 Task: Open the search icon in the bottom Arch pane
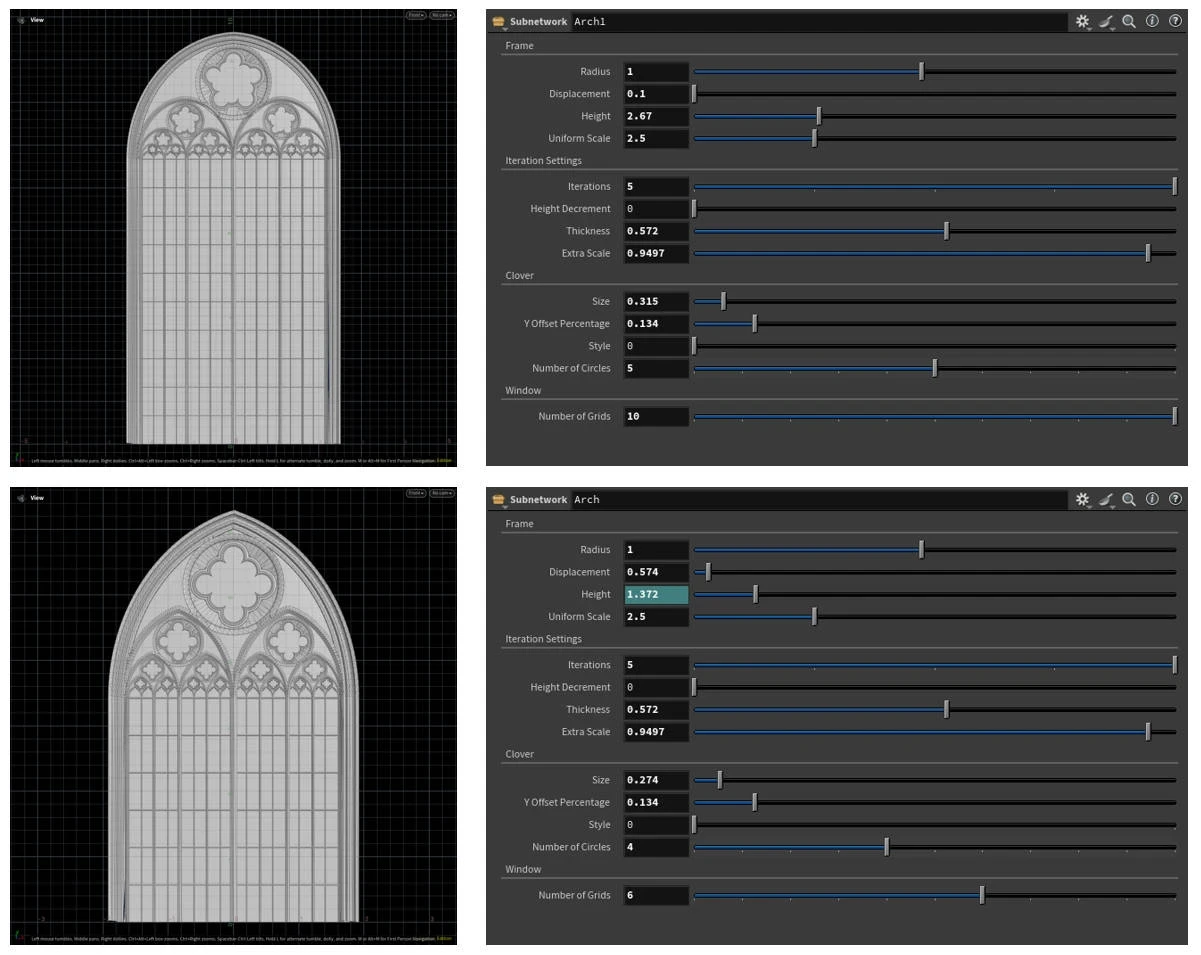(x=1131, y=499)
